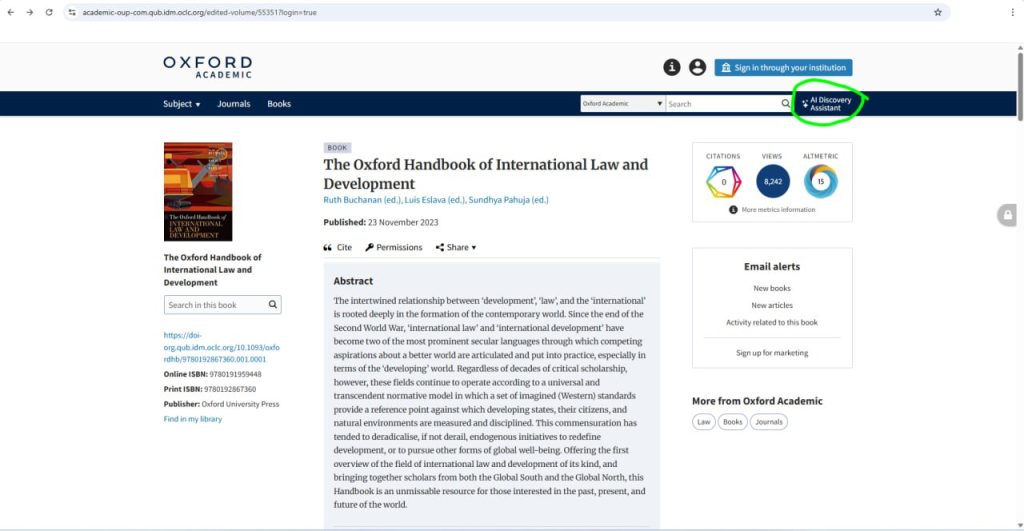Open the user account icon

coord(697,67)
